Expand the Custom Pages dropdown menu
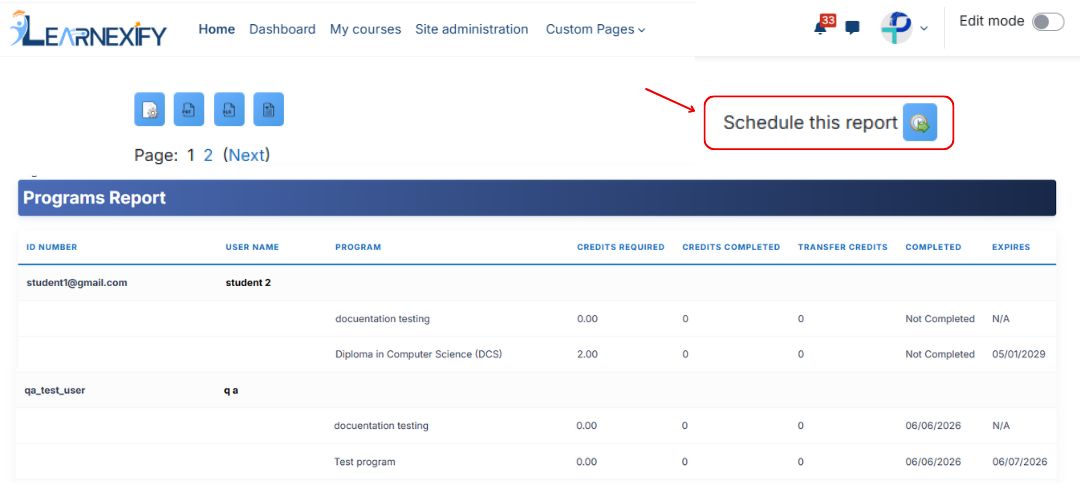 click(596, 30)
